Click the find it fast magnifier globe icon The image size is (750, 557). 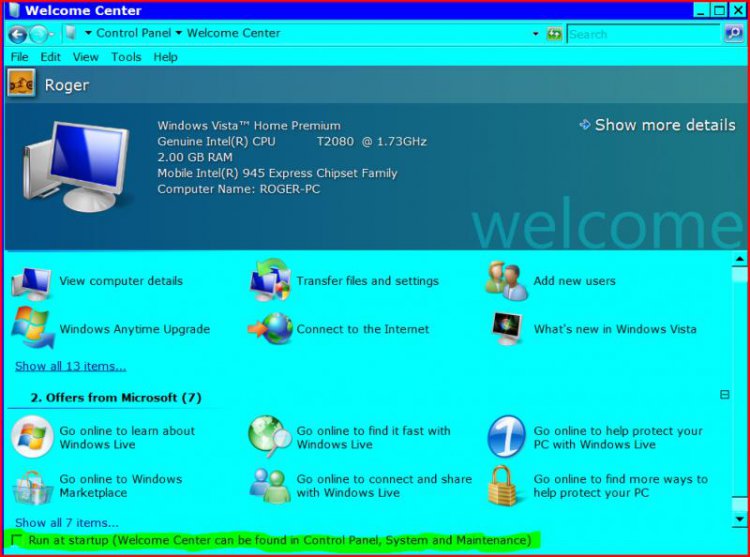pyautogui.click(x=270, y=436)
